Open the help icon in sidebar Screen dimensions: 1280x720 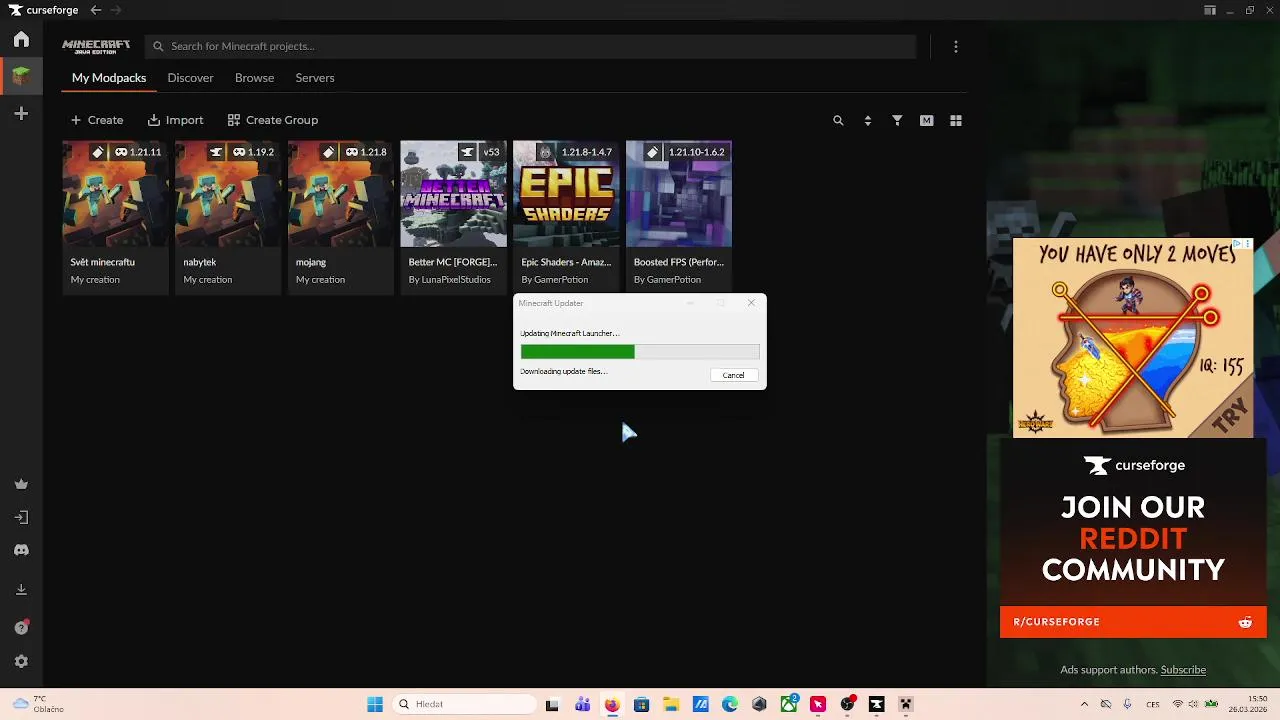click(x=21, y=628)
